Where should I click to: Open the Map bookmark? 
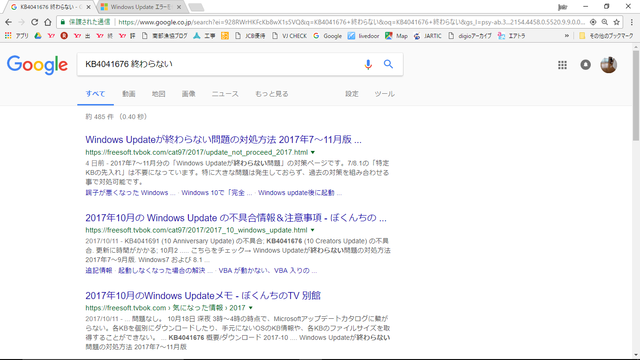click(x=396, y=36)
